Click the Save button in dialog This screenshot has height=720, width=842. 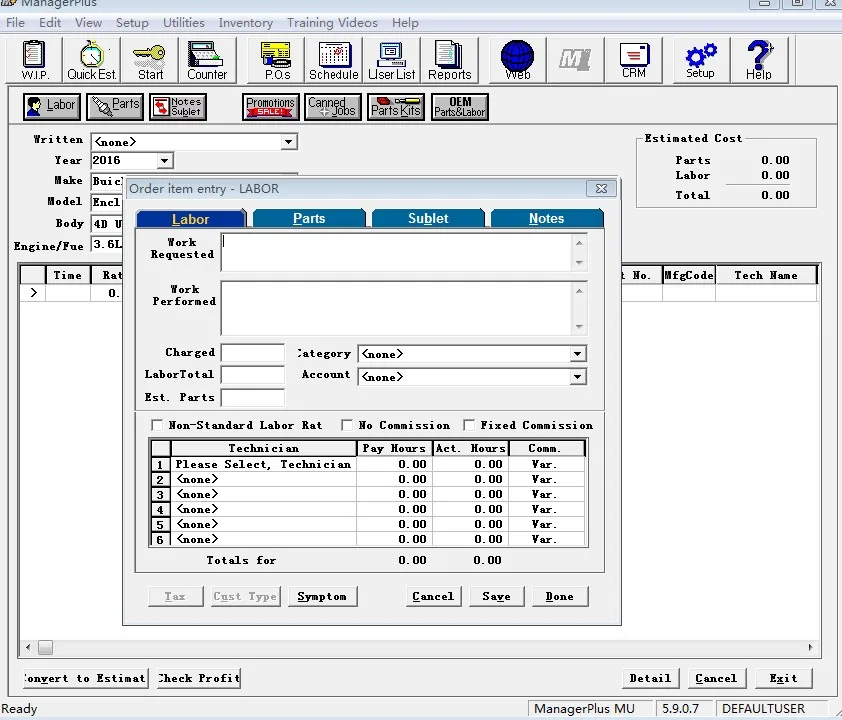[497, 596]
